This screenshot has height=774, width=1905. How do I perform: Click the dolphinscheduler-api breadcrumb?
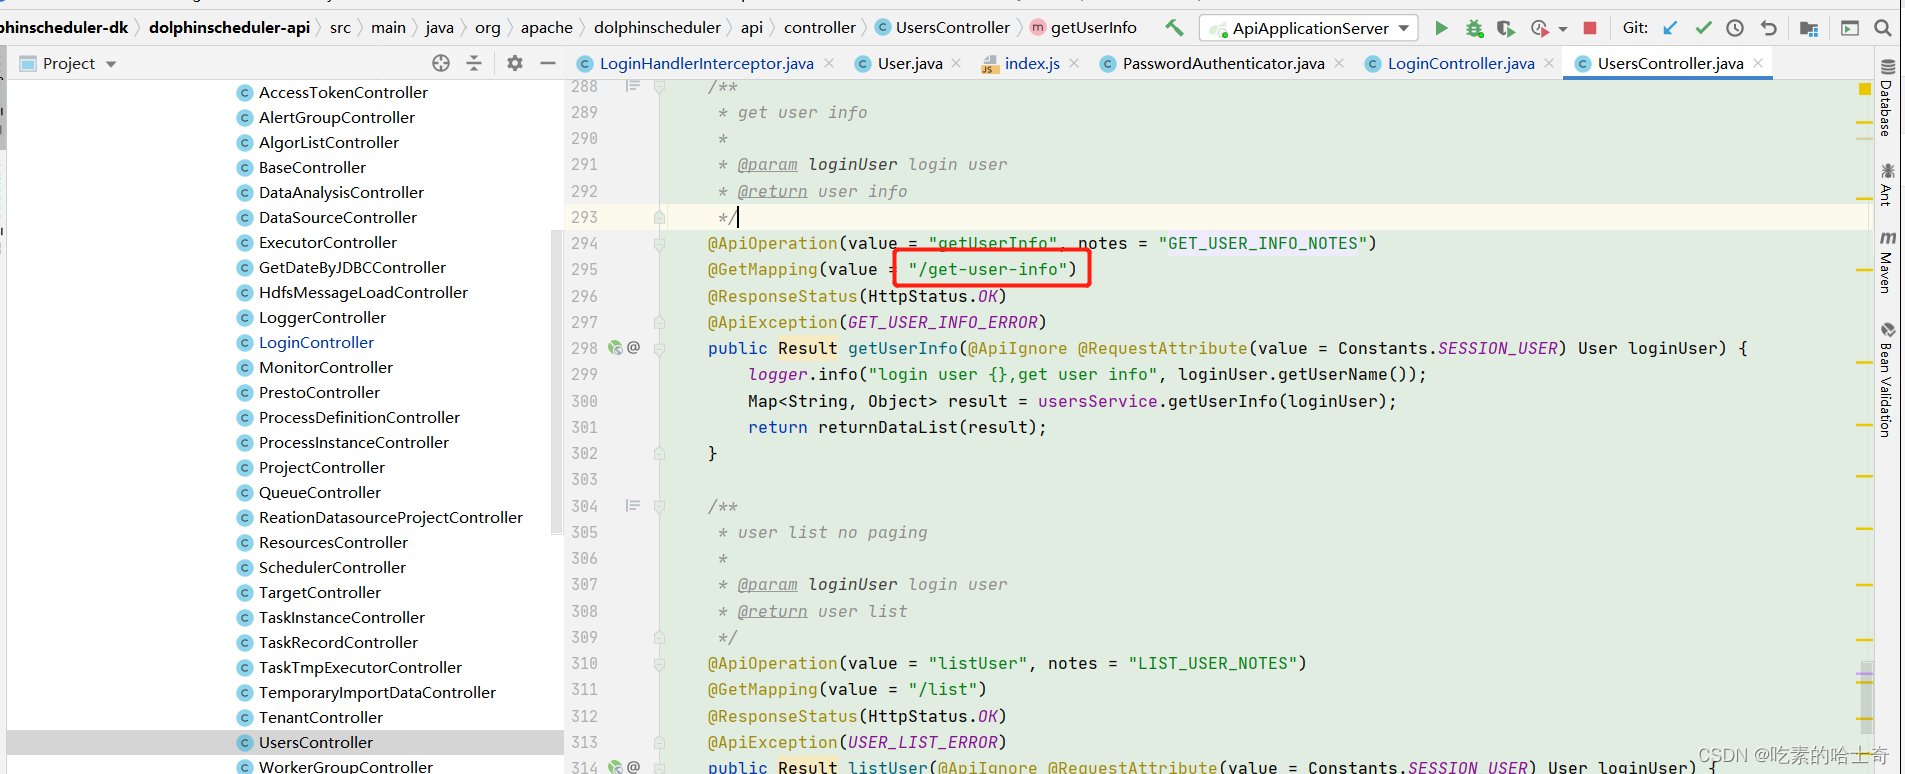coord(229,27)
